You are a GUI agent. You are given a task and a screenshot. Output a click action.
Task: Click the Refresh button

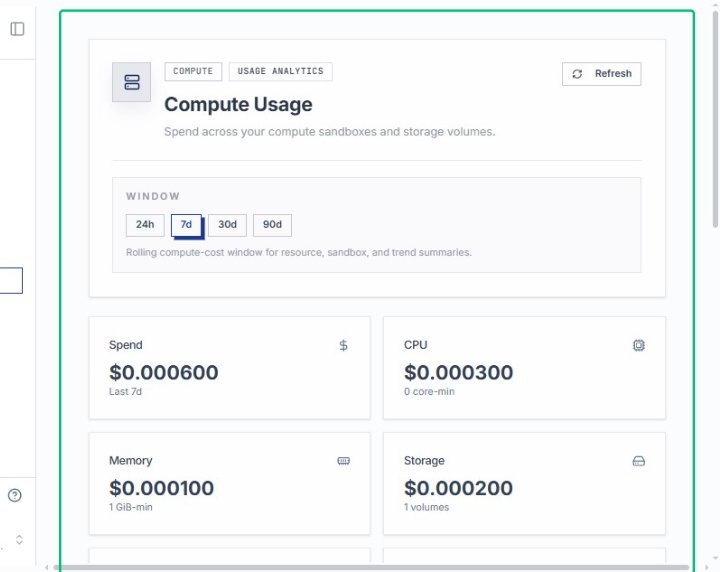coord(602,74)
